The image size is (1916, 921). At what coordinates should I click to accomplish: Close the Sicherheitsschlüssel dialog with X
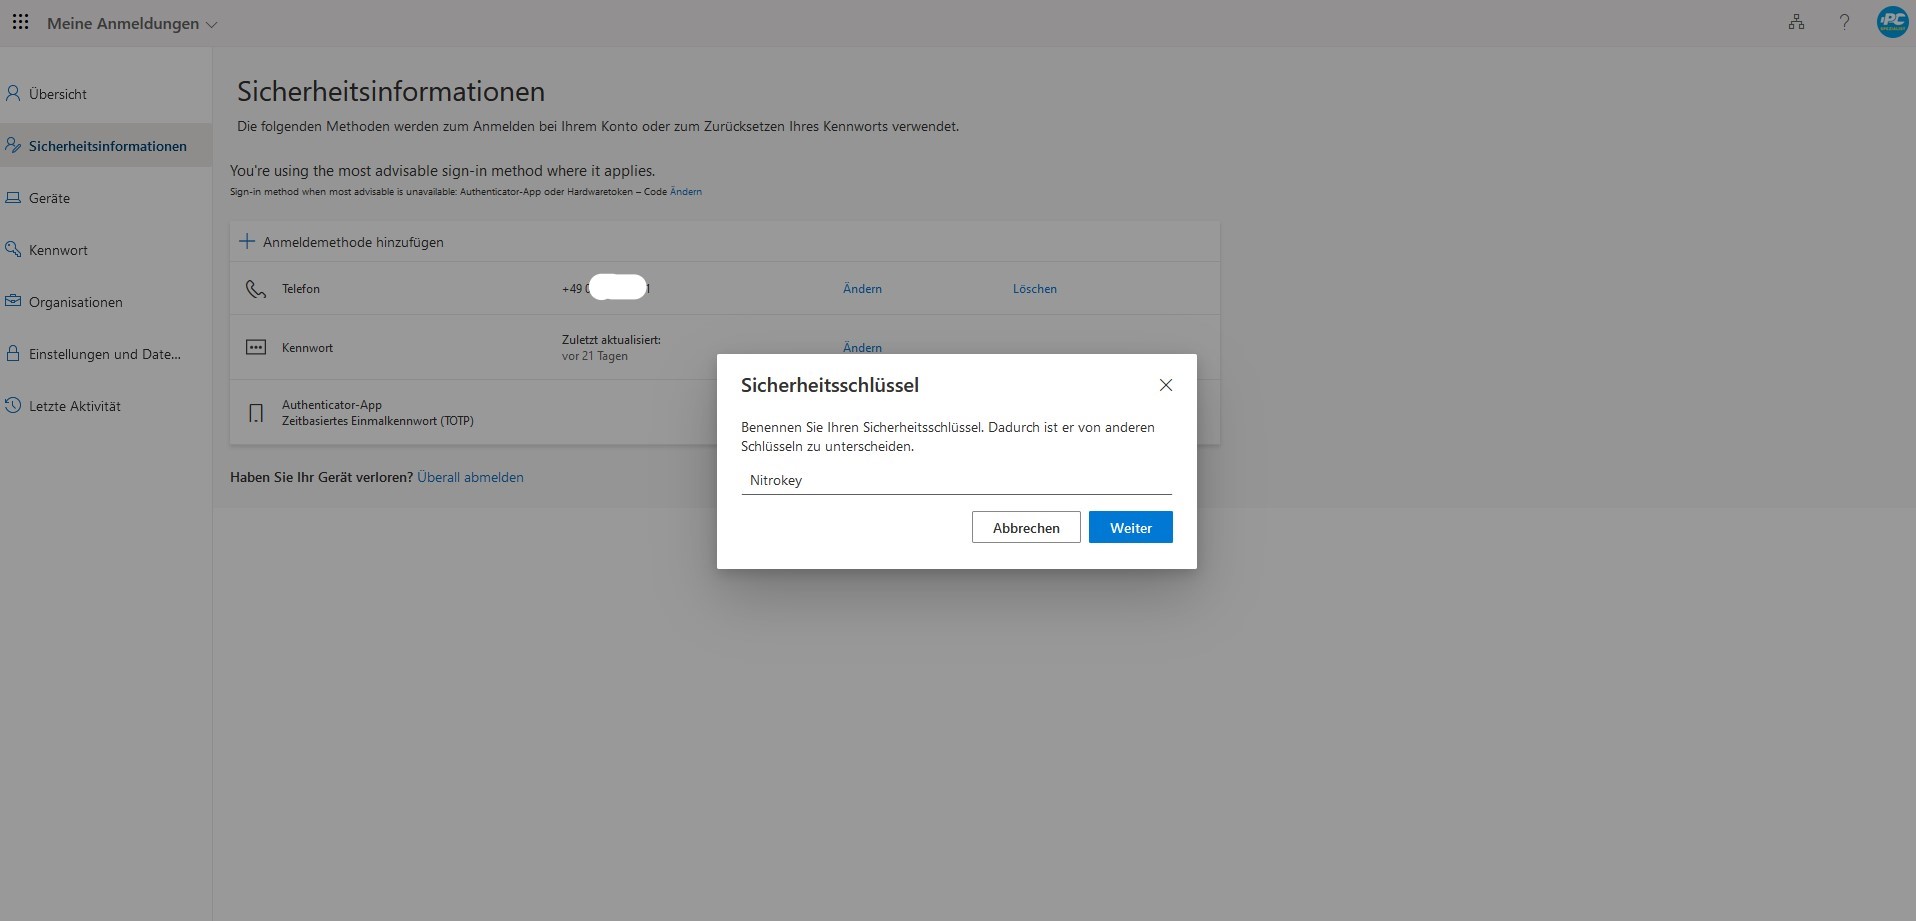(x=1165, y=385)
